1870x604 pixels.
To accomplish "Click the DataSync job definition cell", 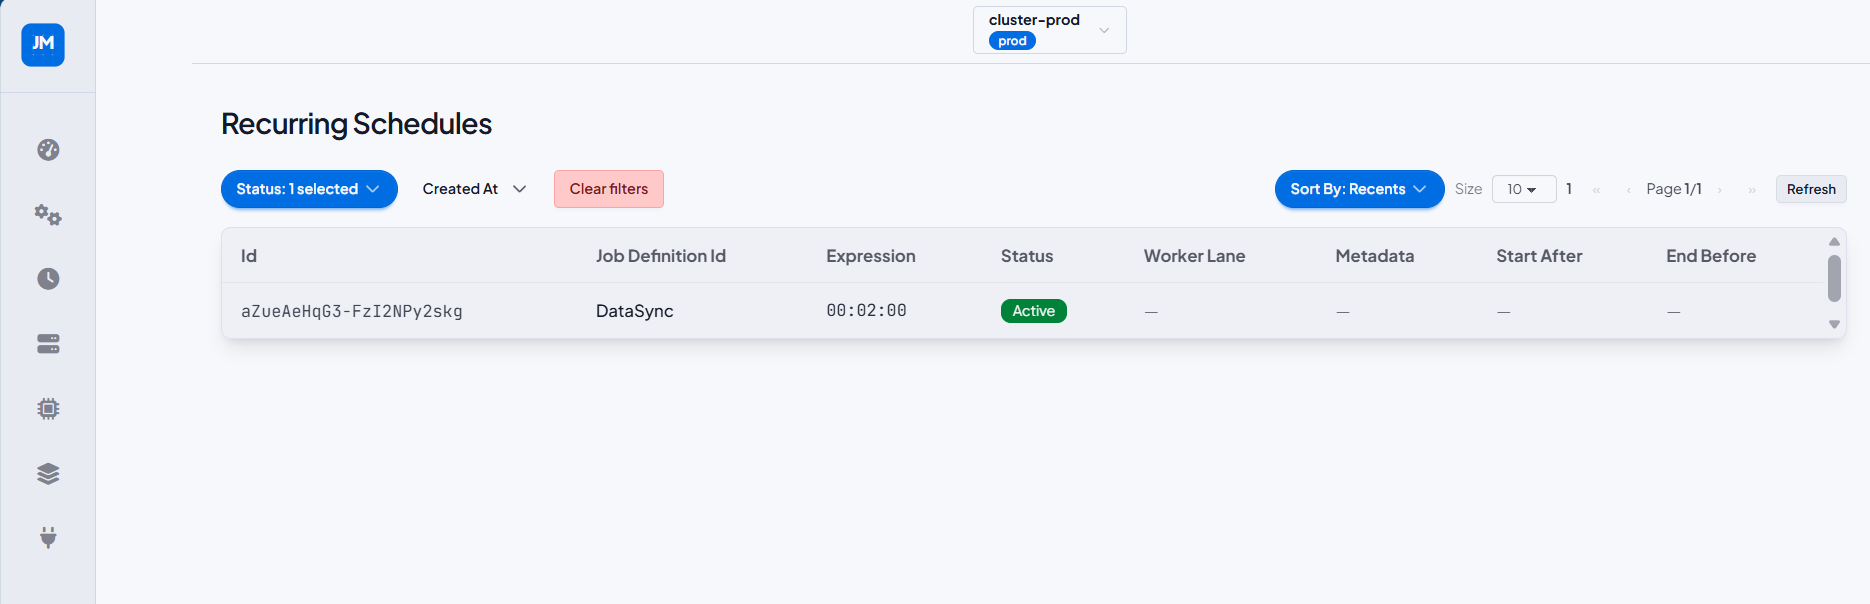I will pos(635,311).
